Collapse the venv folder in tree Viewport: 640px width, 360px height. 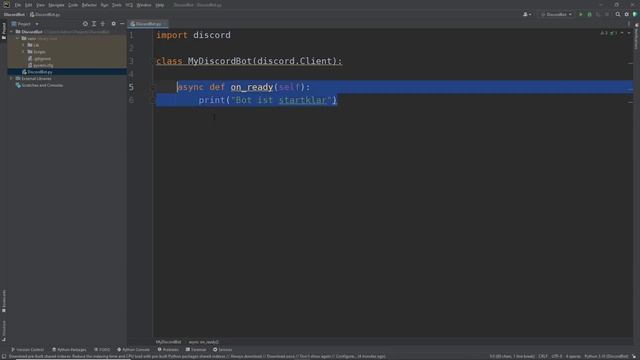tap(18, 38)
